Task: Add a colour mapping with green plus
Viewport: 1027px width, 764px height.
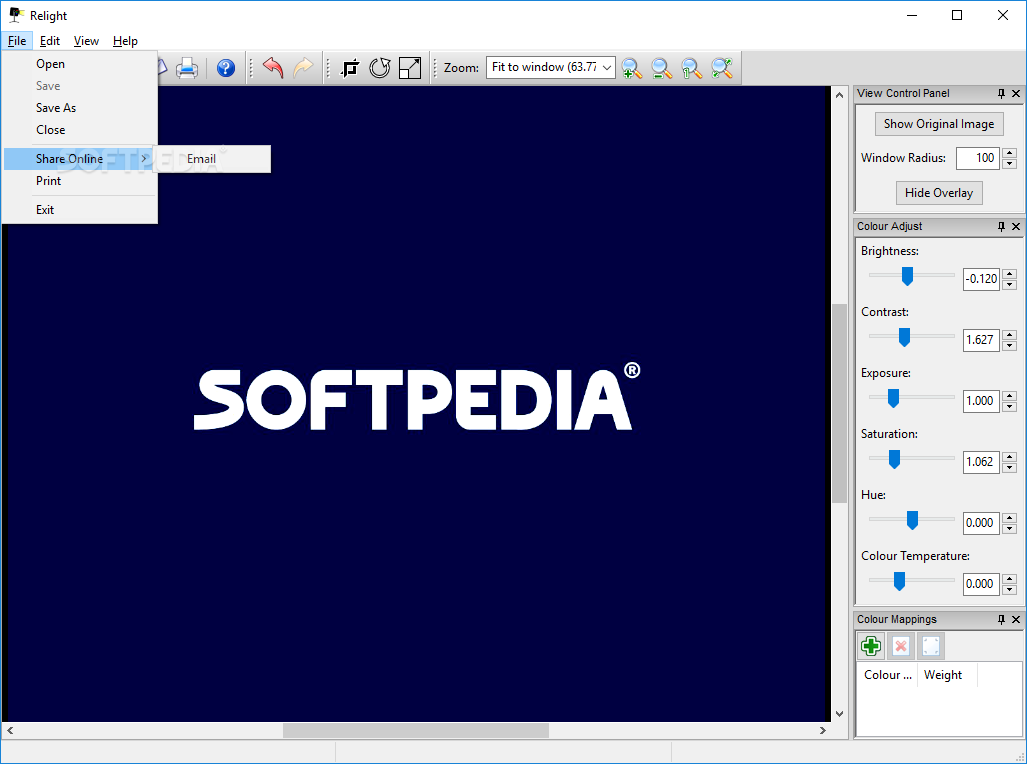Action: pyautogui.click(x=871, y=647)
